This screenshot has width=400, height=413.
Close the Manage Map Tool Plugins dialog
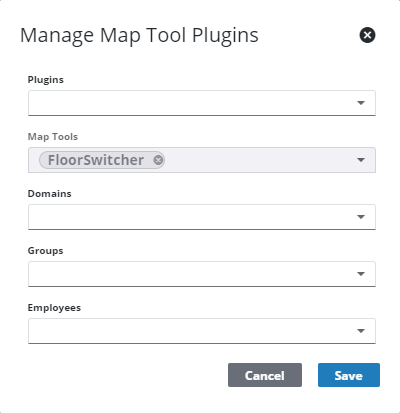(x=367, y=35)
